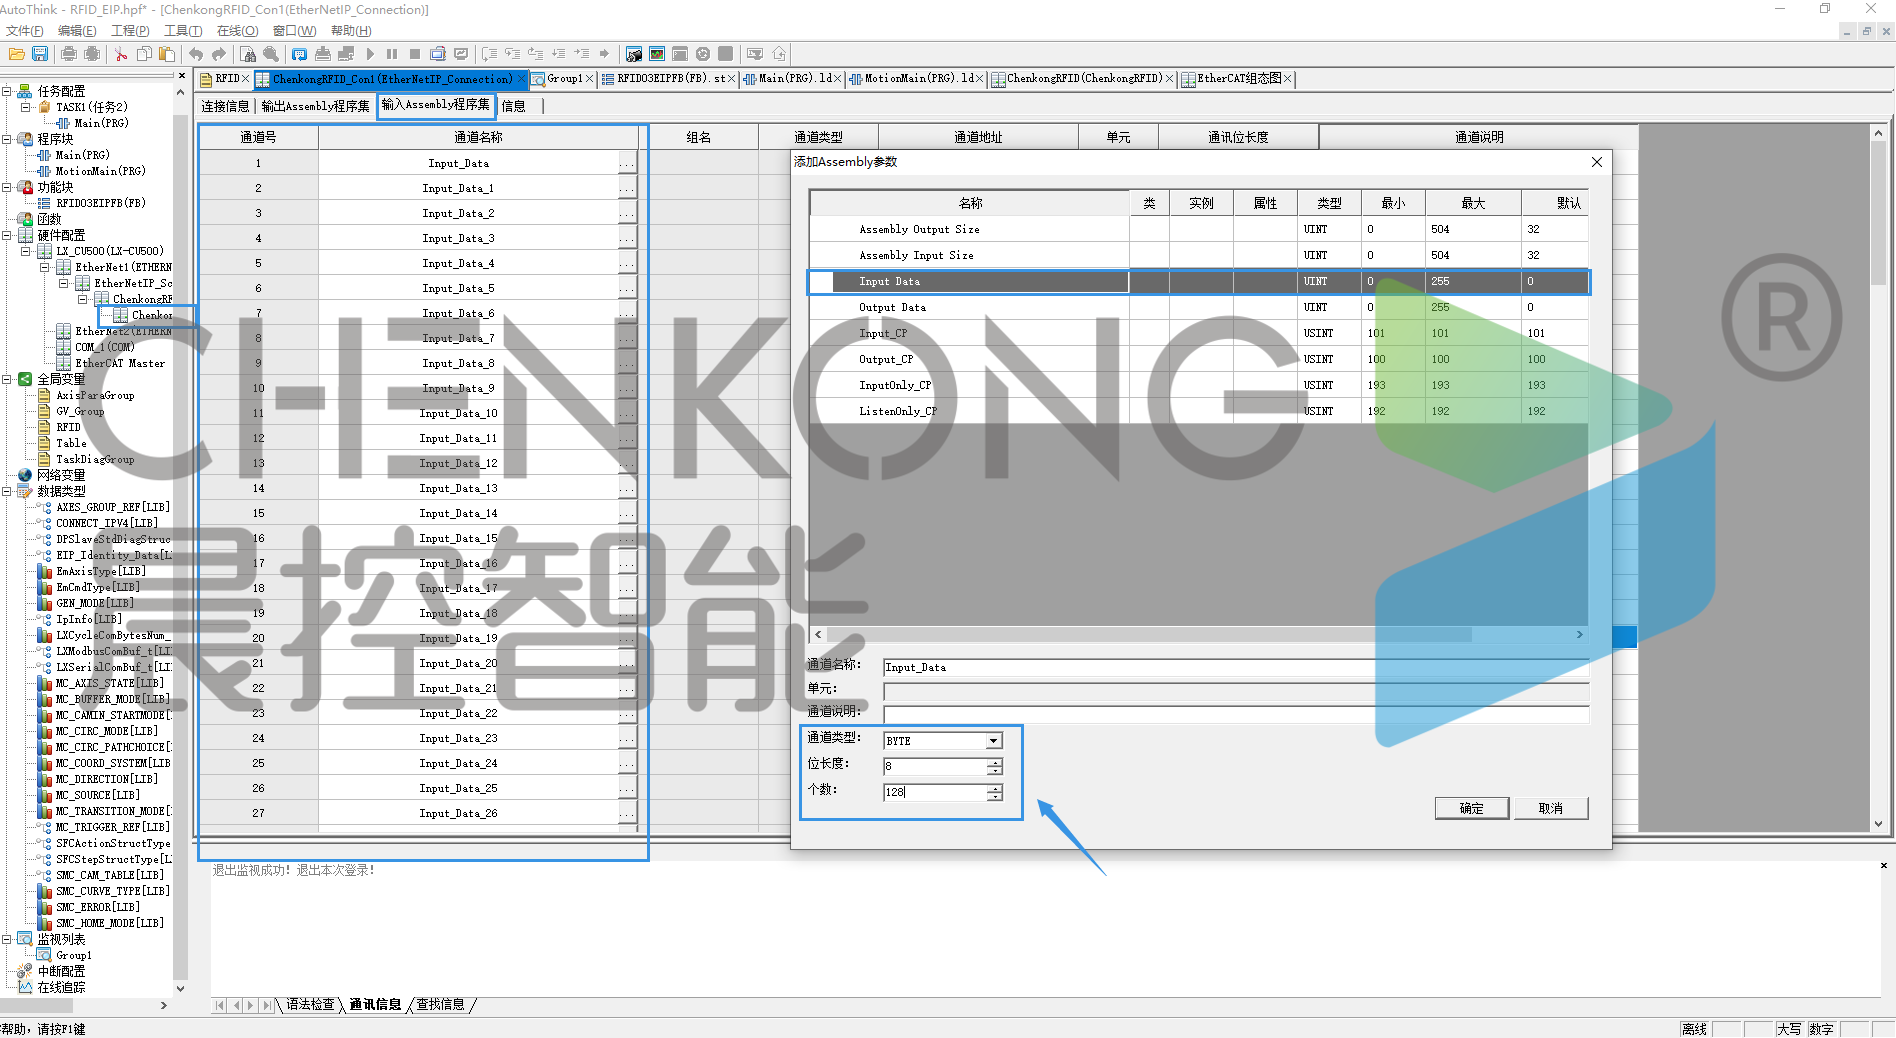Click the blue online/login toolbar icon
Viewport: 1896px width, 1038px height.
click(x=299, y=54)
